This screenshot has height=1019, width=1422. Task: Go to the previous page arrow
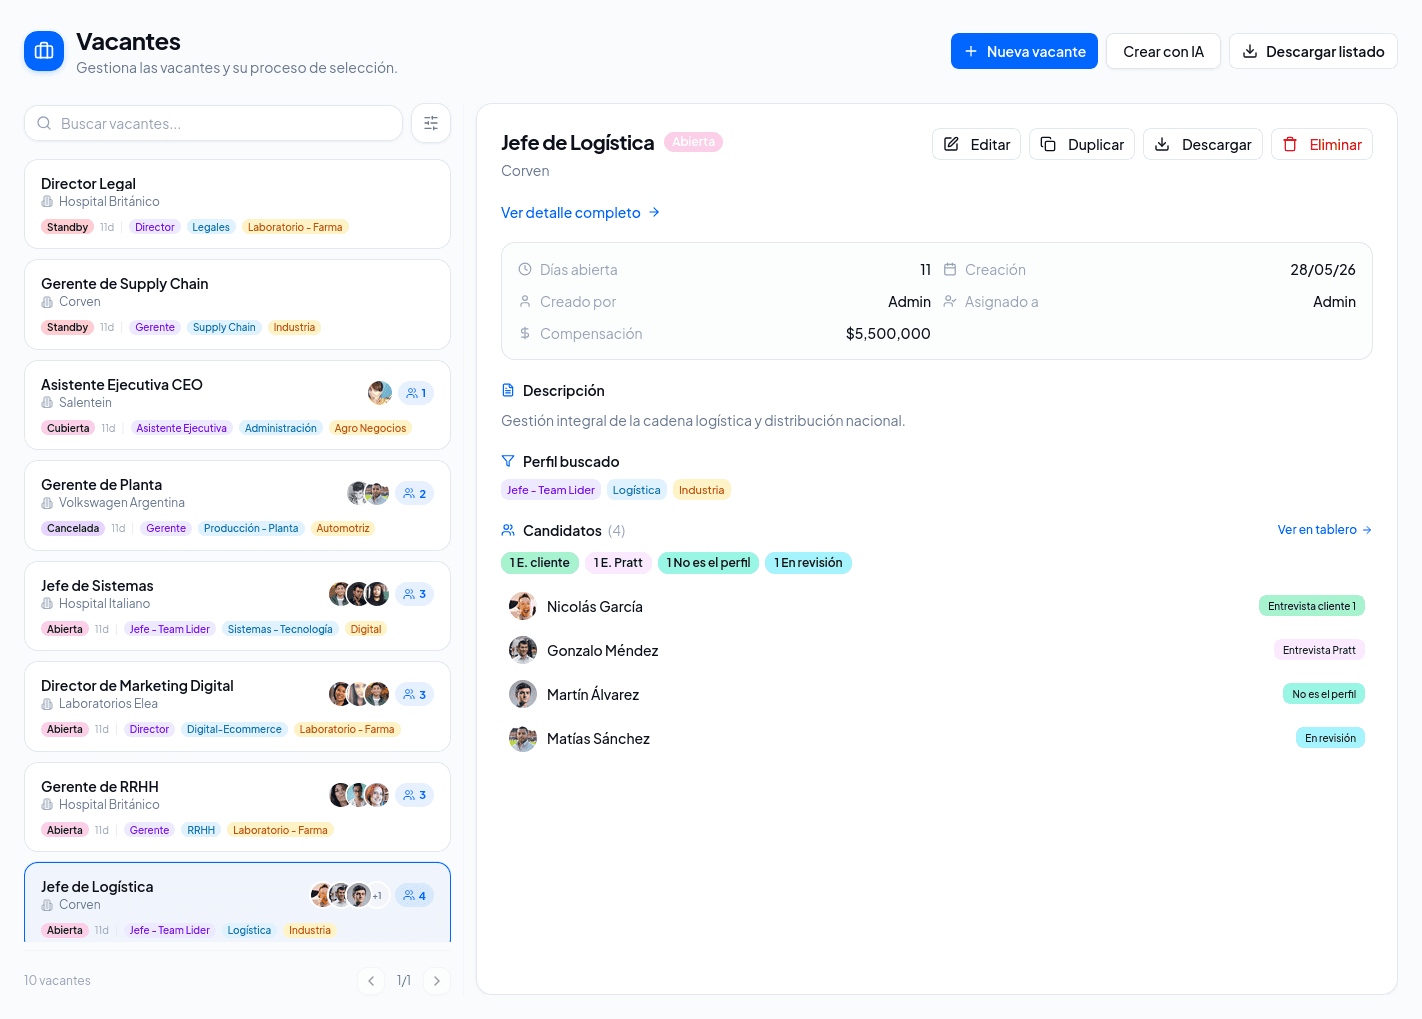coord(371,981)
